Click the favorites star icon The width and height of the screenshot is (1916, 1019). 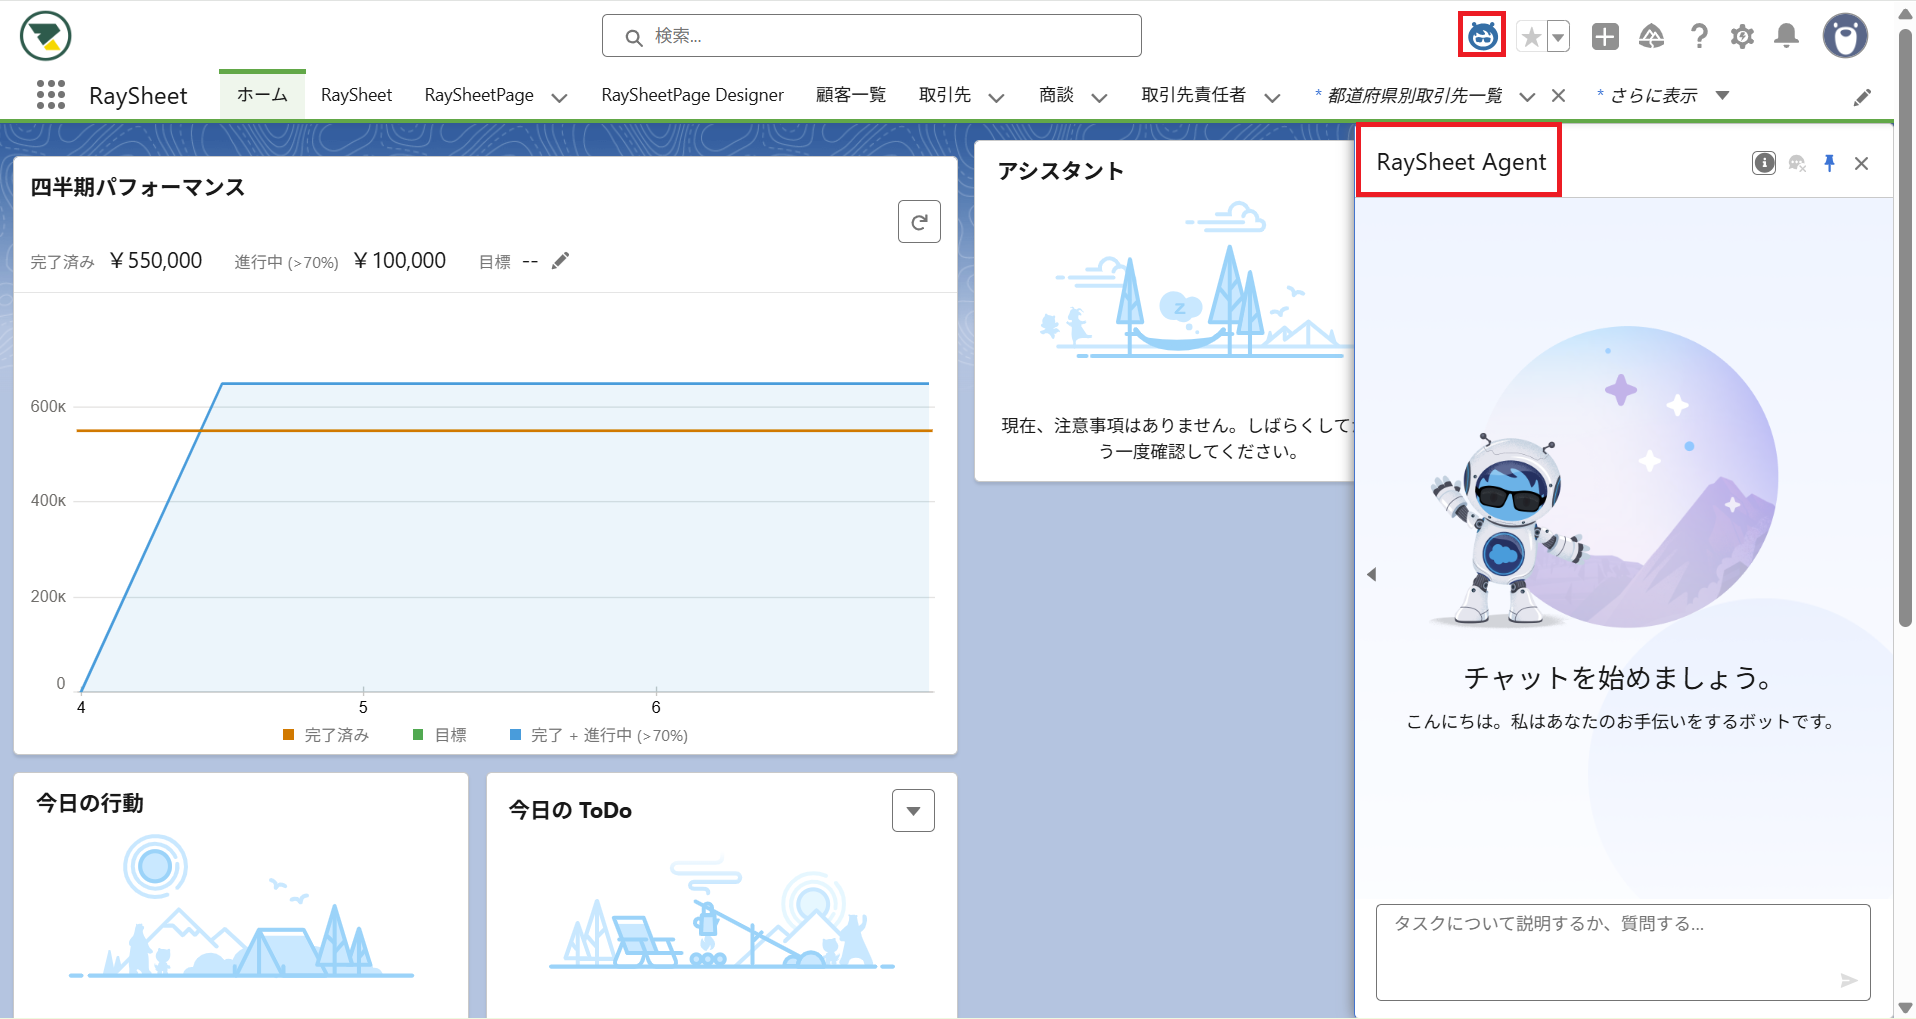[1530, 37]
